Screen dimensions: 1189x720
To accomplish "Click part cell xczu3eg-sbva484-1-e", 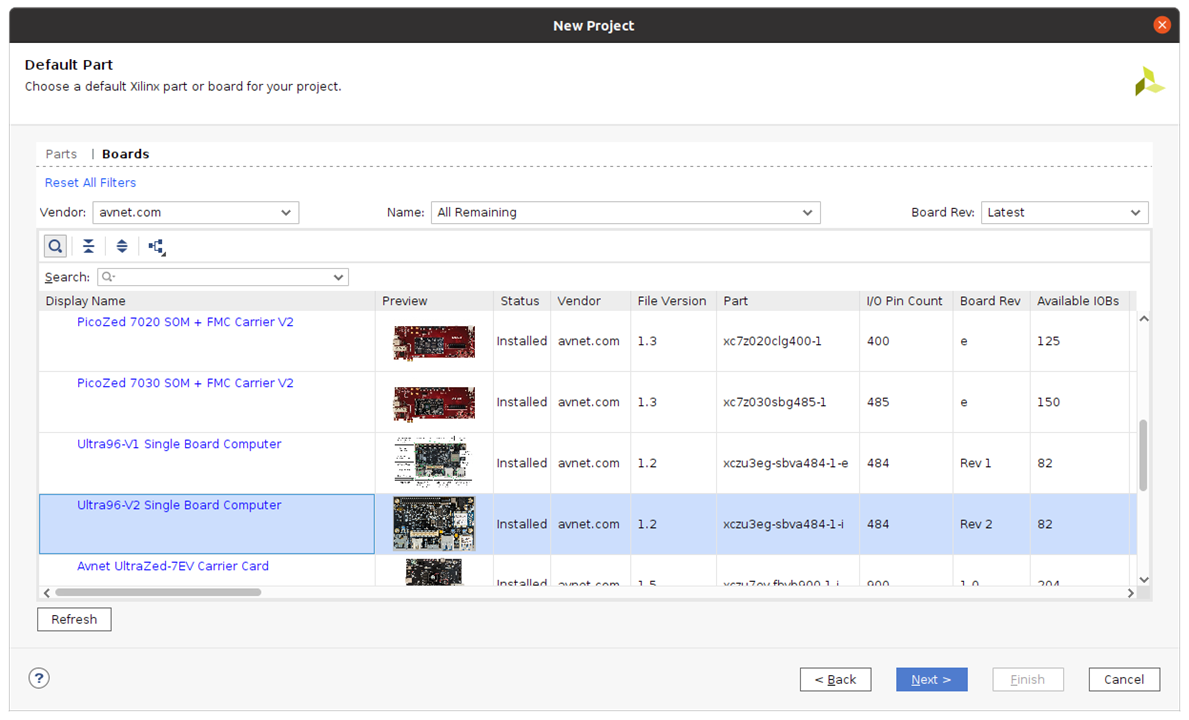I will [x=786, y=463].
